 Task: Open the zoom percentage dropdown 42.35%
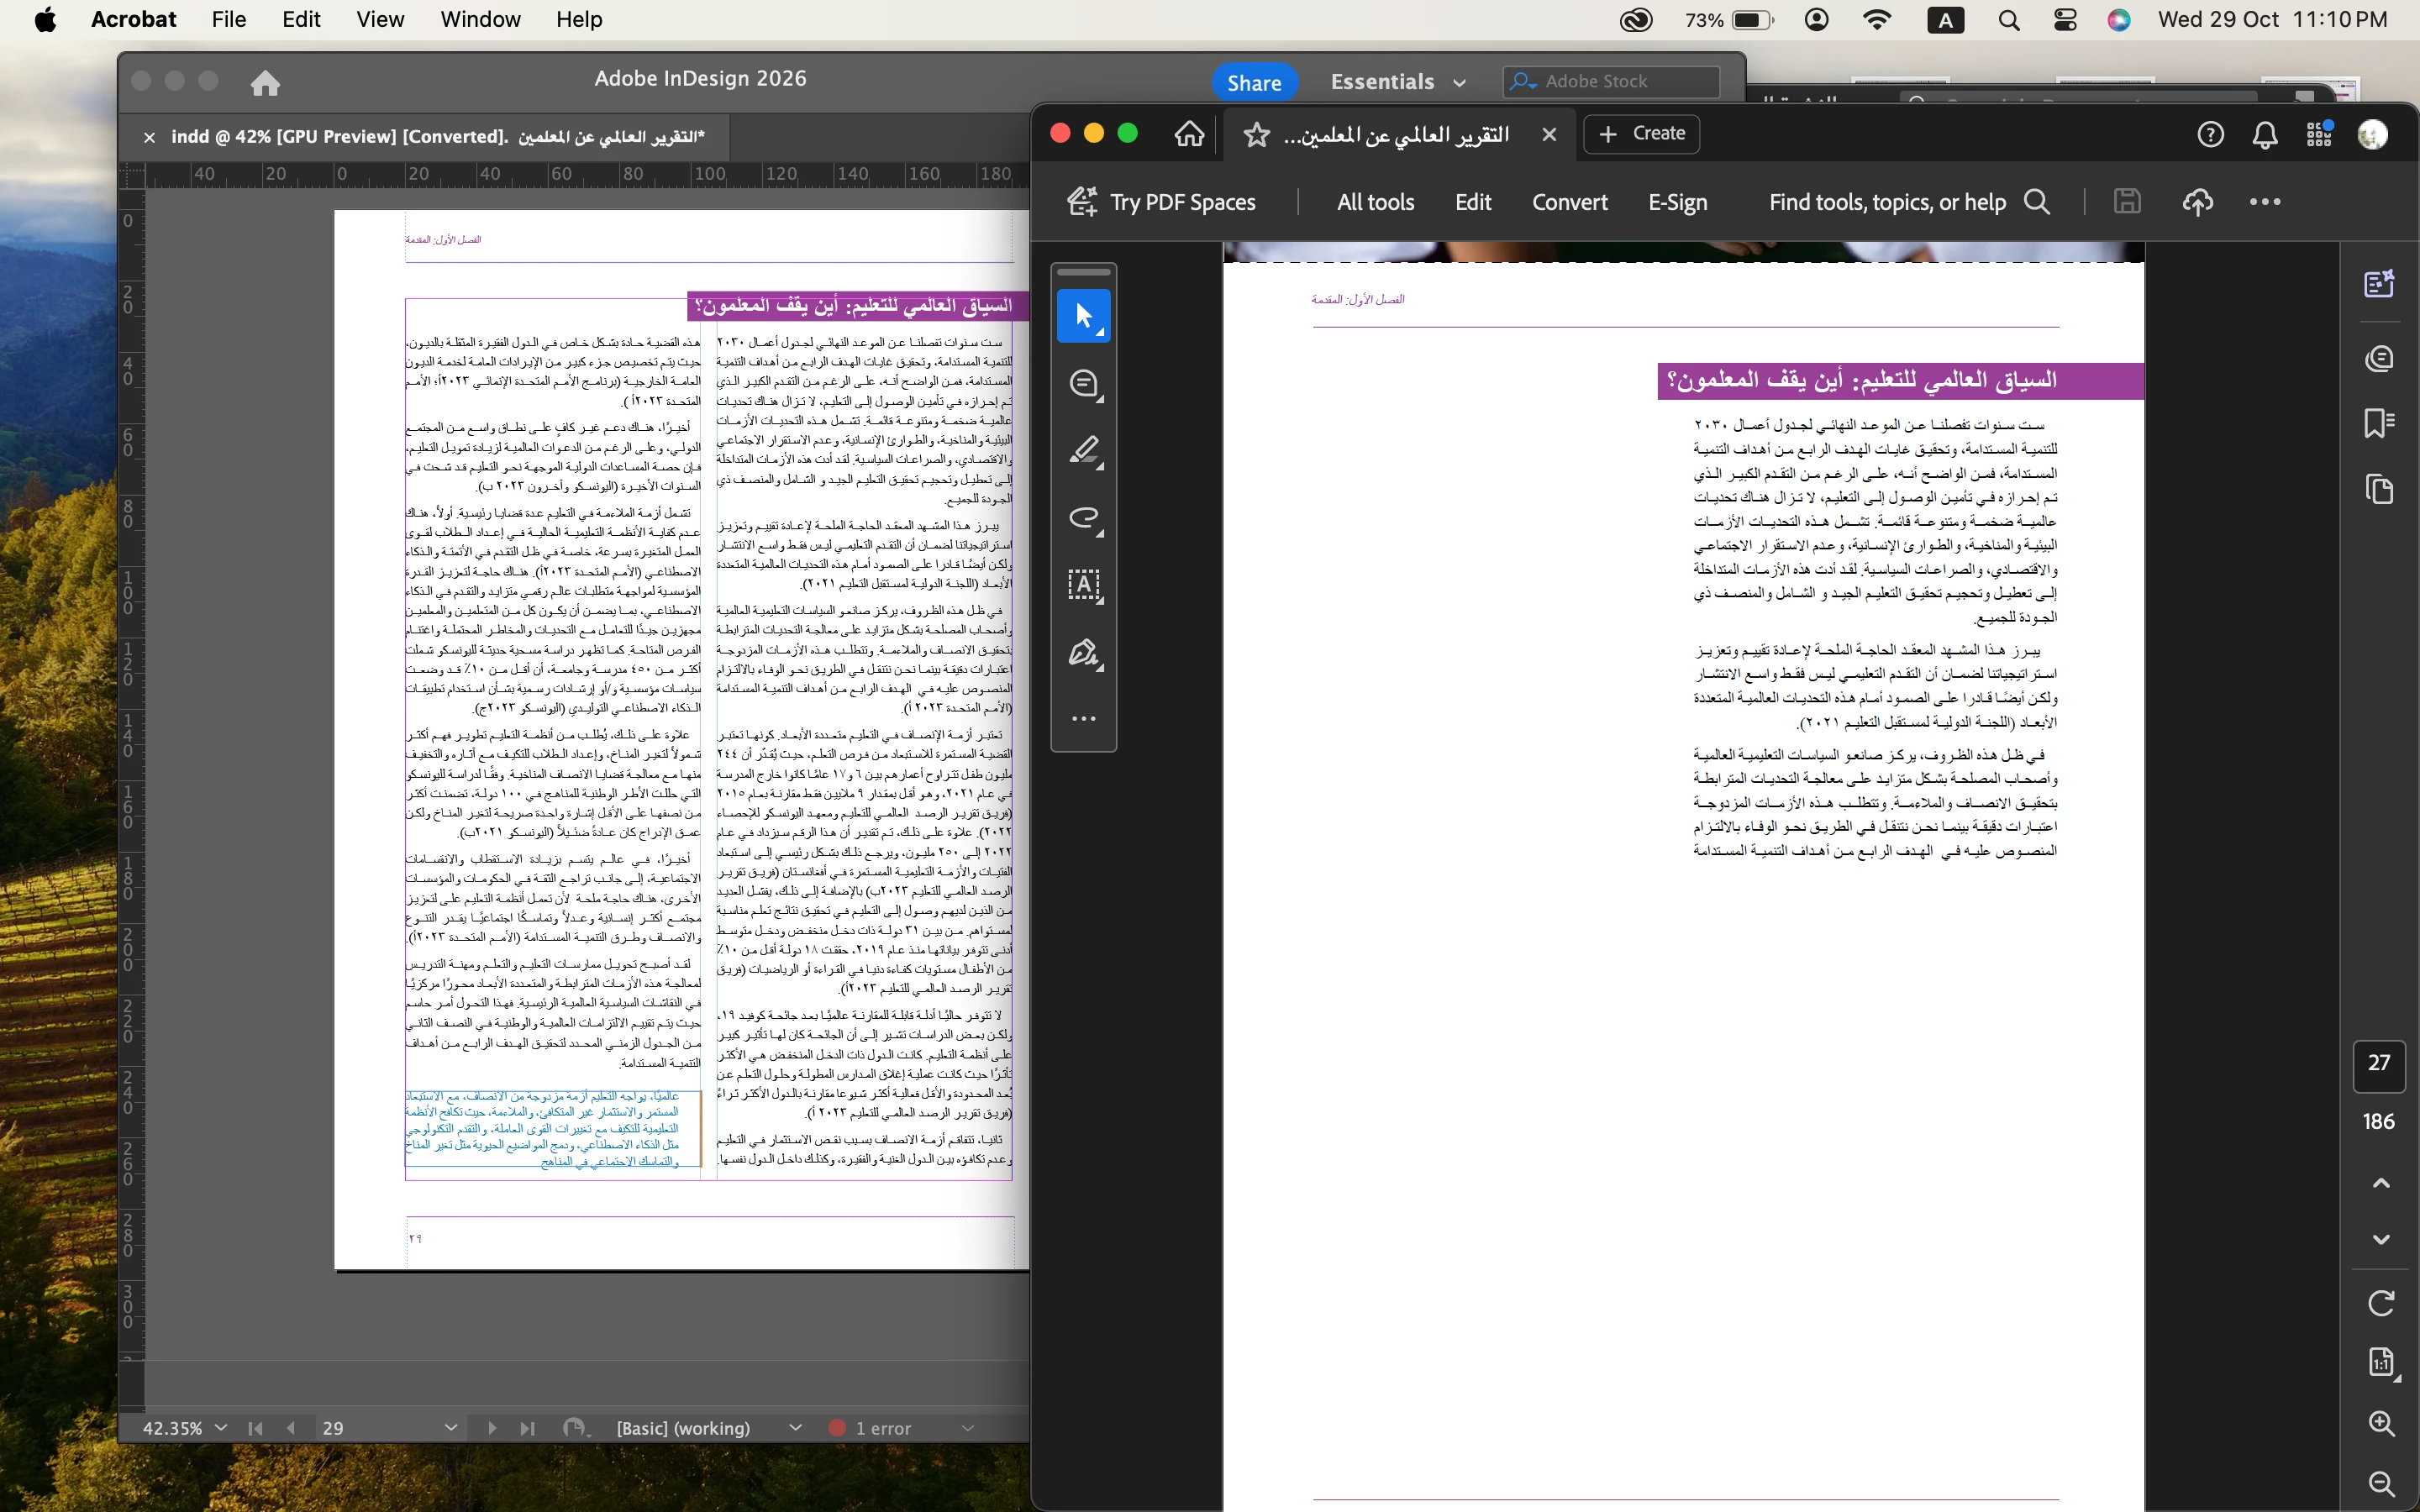pyautogui.click(x=221, y=1428)
